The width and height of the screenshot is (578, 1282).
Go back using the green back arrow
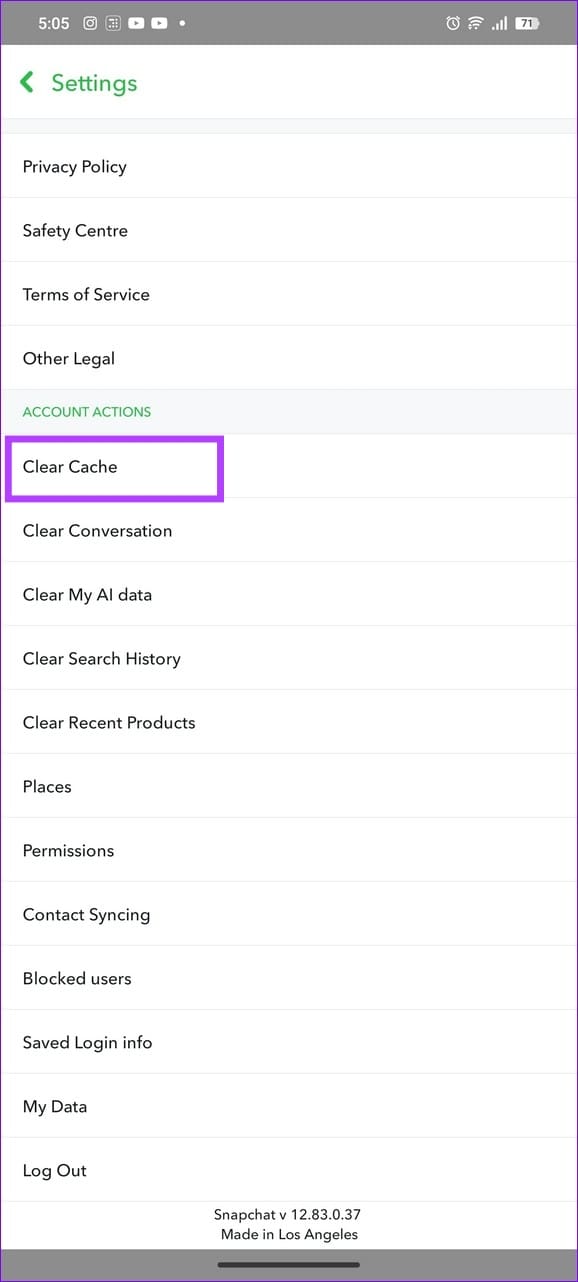coord(27,82)
